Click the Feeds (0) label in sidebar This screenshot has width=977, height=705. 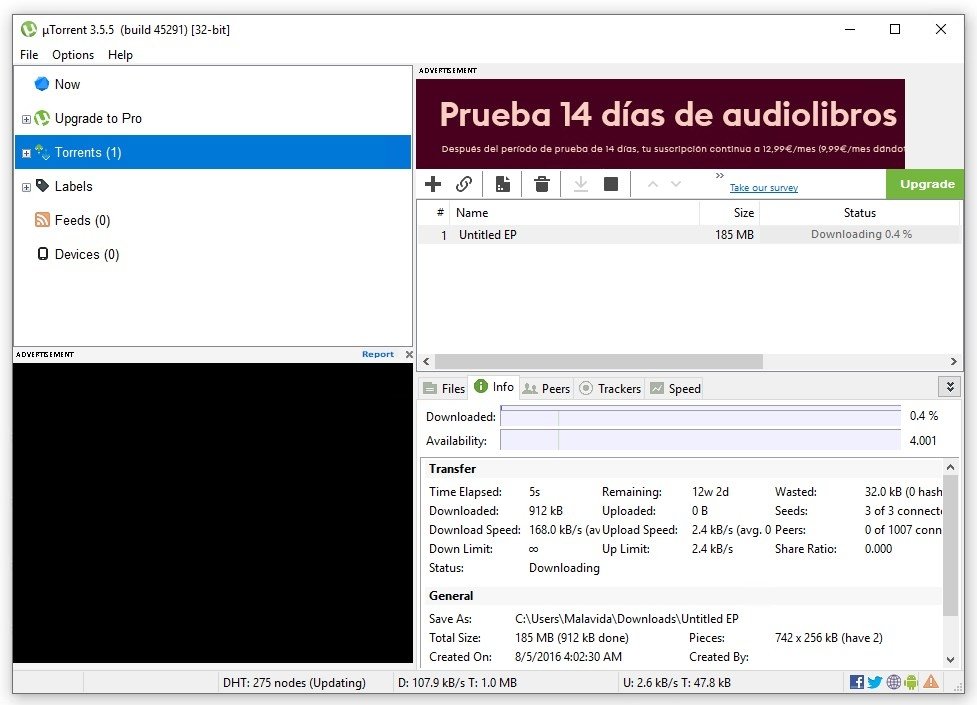pyautogui.click(x=82, y=220)
